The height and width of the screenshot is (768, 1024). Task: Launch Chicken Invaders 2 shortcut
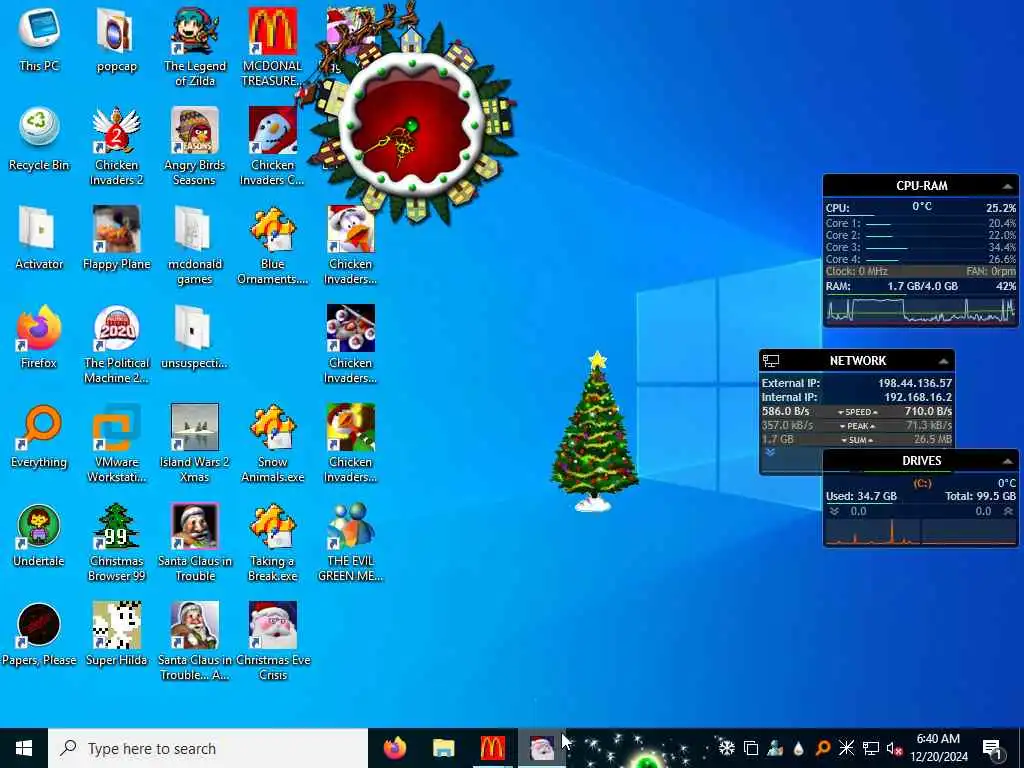[x=116, y=145]
